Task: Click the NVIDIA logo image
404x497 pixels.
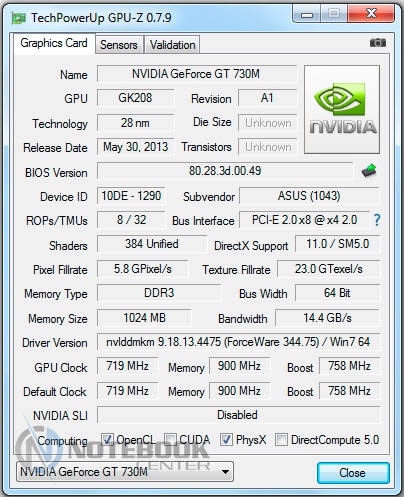Action: tap(342, 109)
